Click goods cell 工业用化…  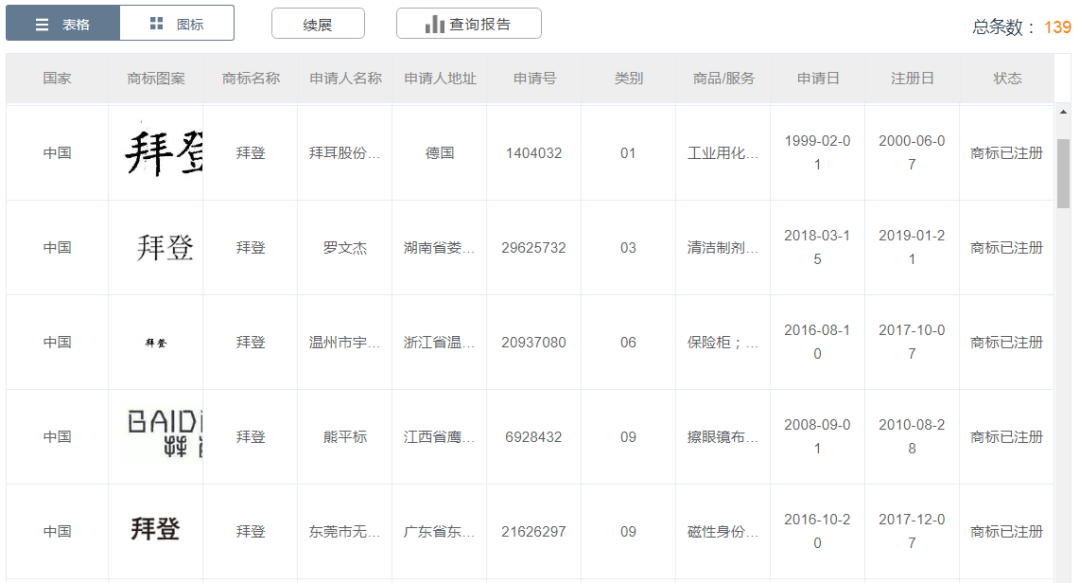(723, 153)
